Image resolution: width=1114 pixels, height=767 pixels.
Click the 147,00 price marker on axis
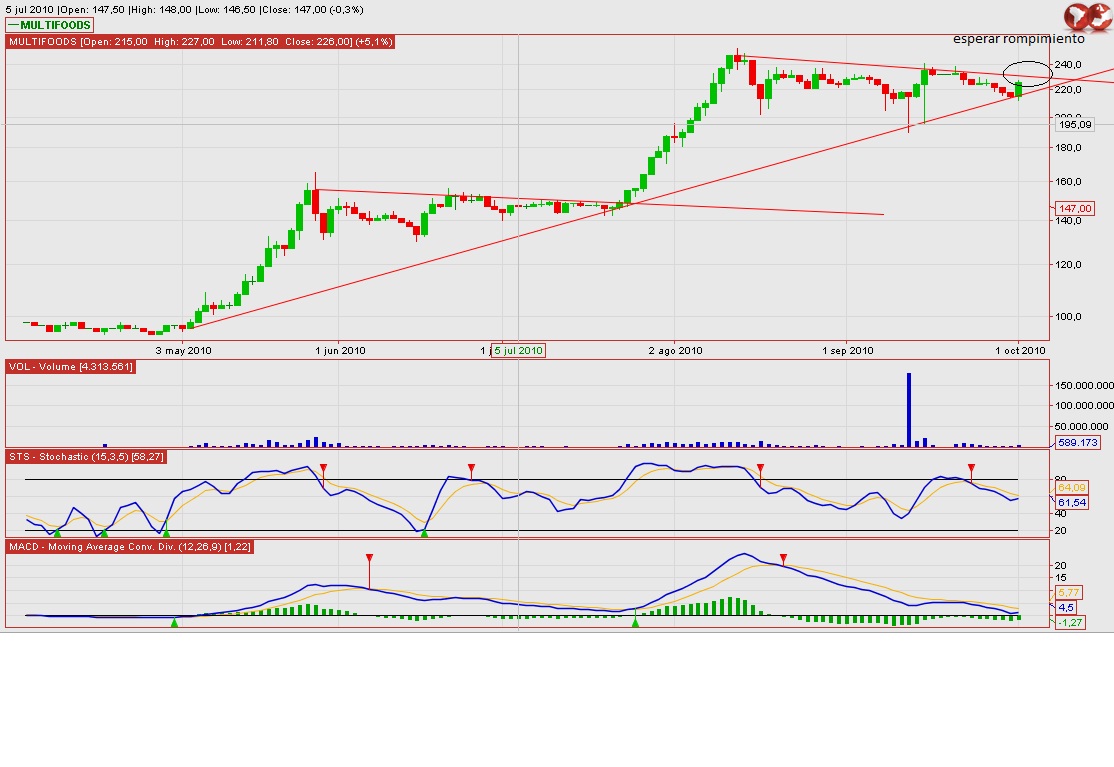[x=1076, y=208]
